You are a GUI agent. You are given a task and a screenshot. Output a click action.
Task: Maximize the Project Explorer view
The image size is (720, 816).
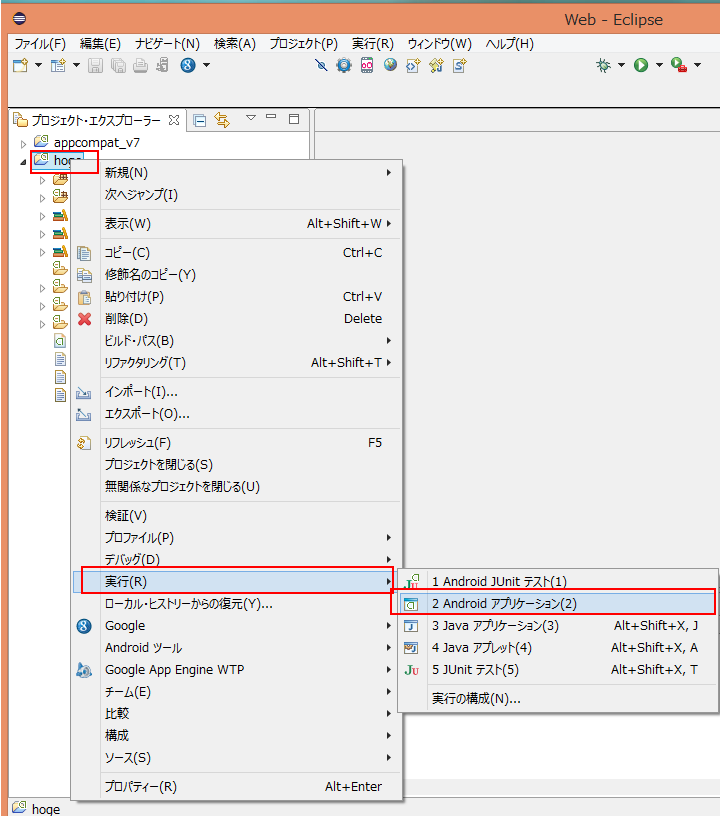click(294, 119)
